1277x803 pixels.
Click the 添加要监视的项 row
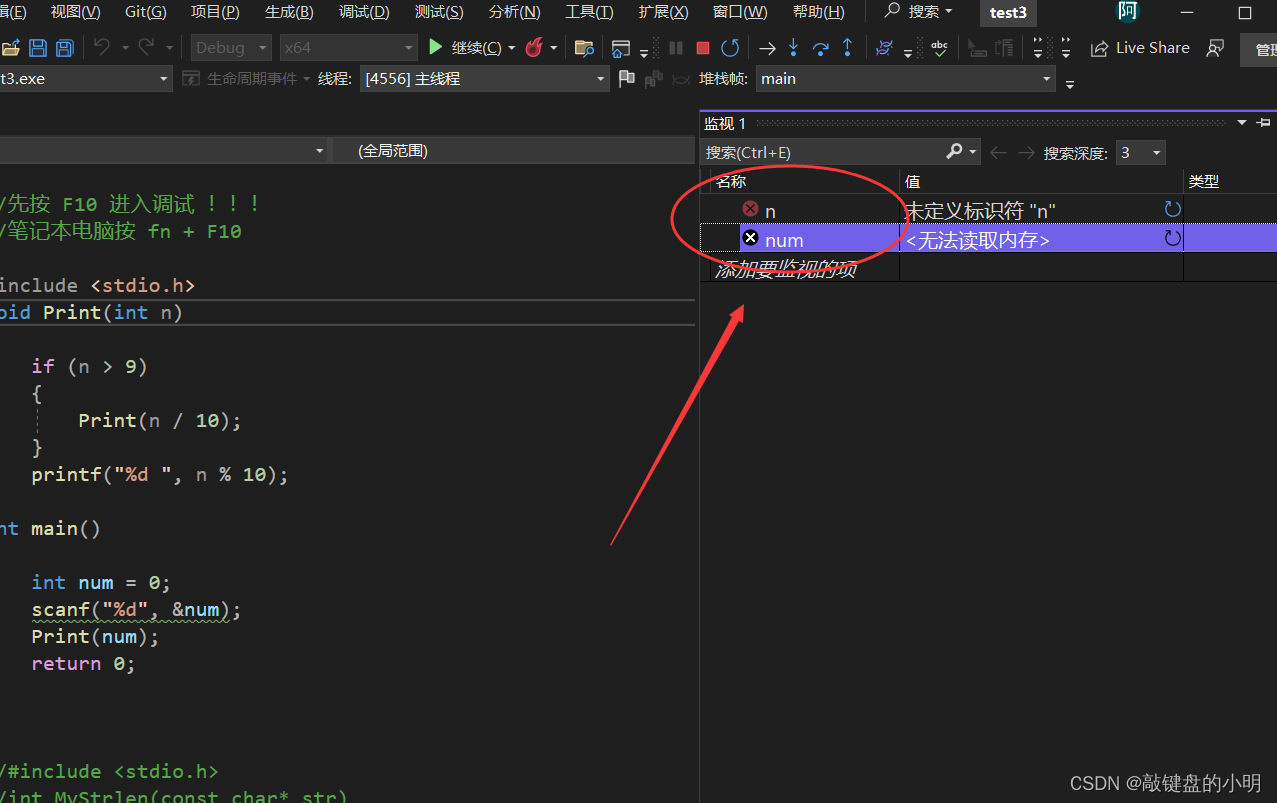click(785, 268)
